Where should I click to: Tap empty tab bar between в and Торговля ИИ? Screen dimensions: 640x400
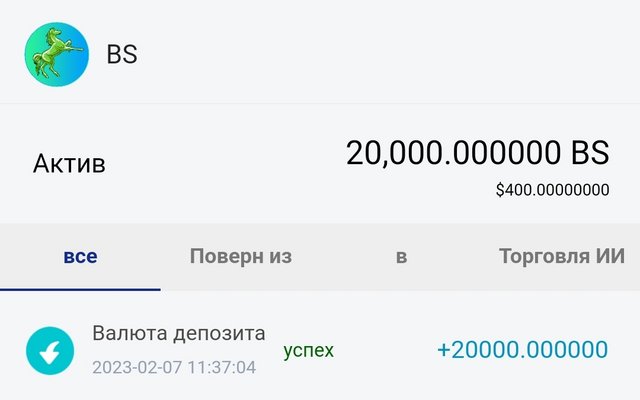click(x=453, y=256)
